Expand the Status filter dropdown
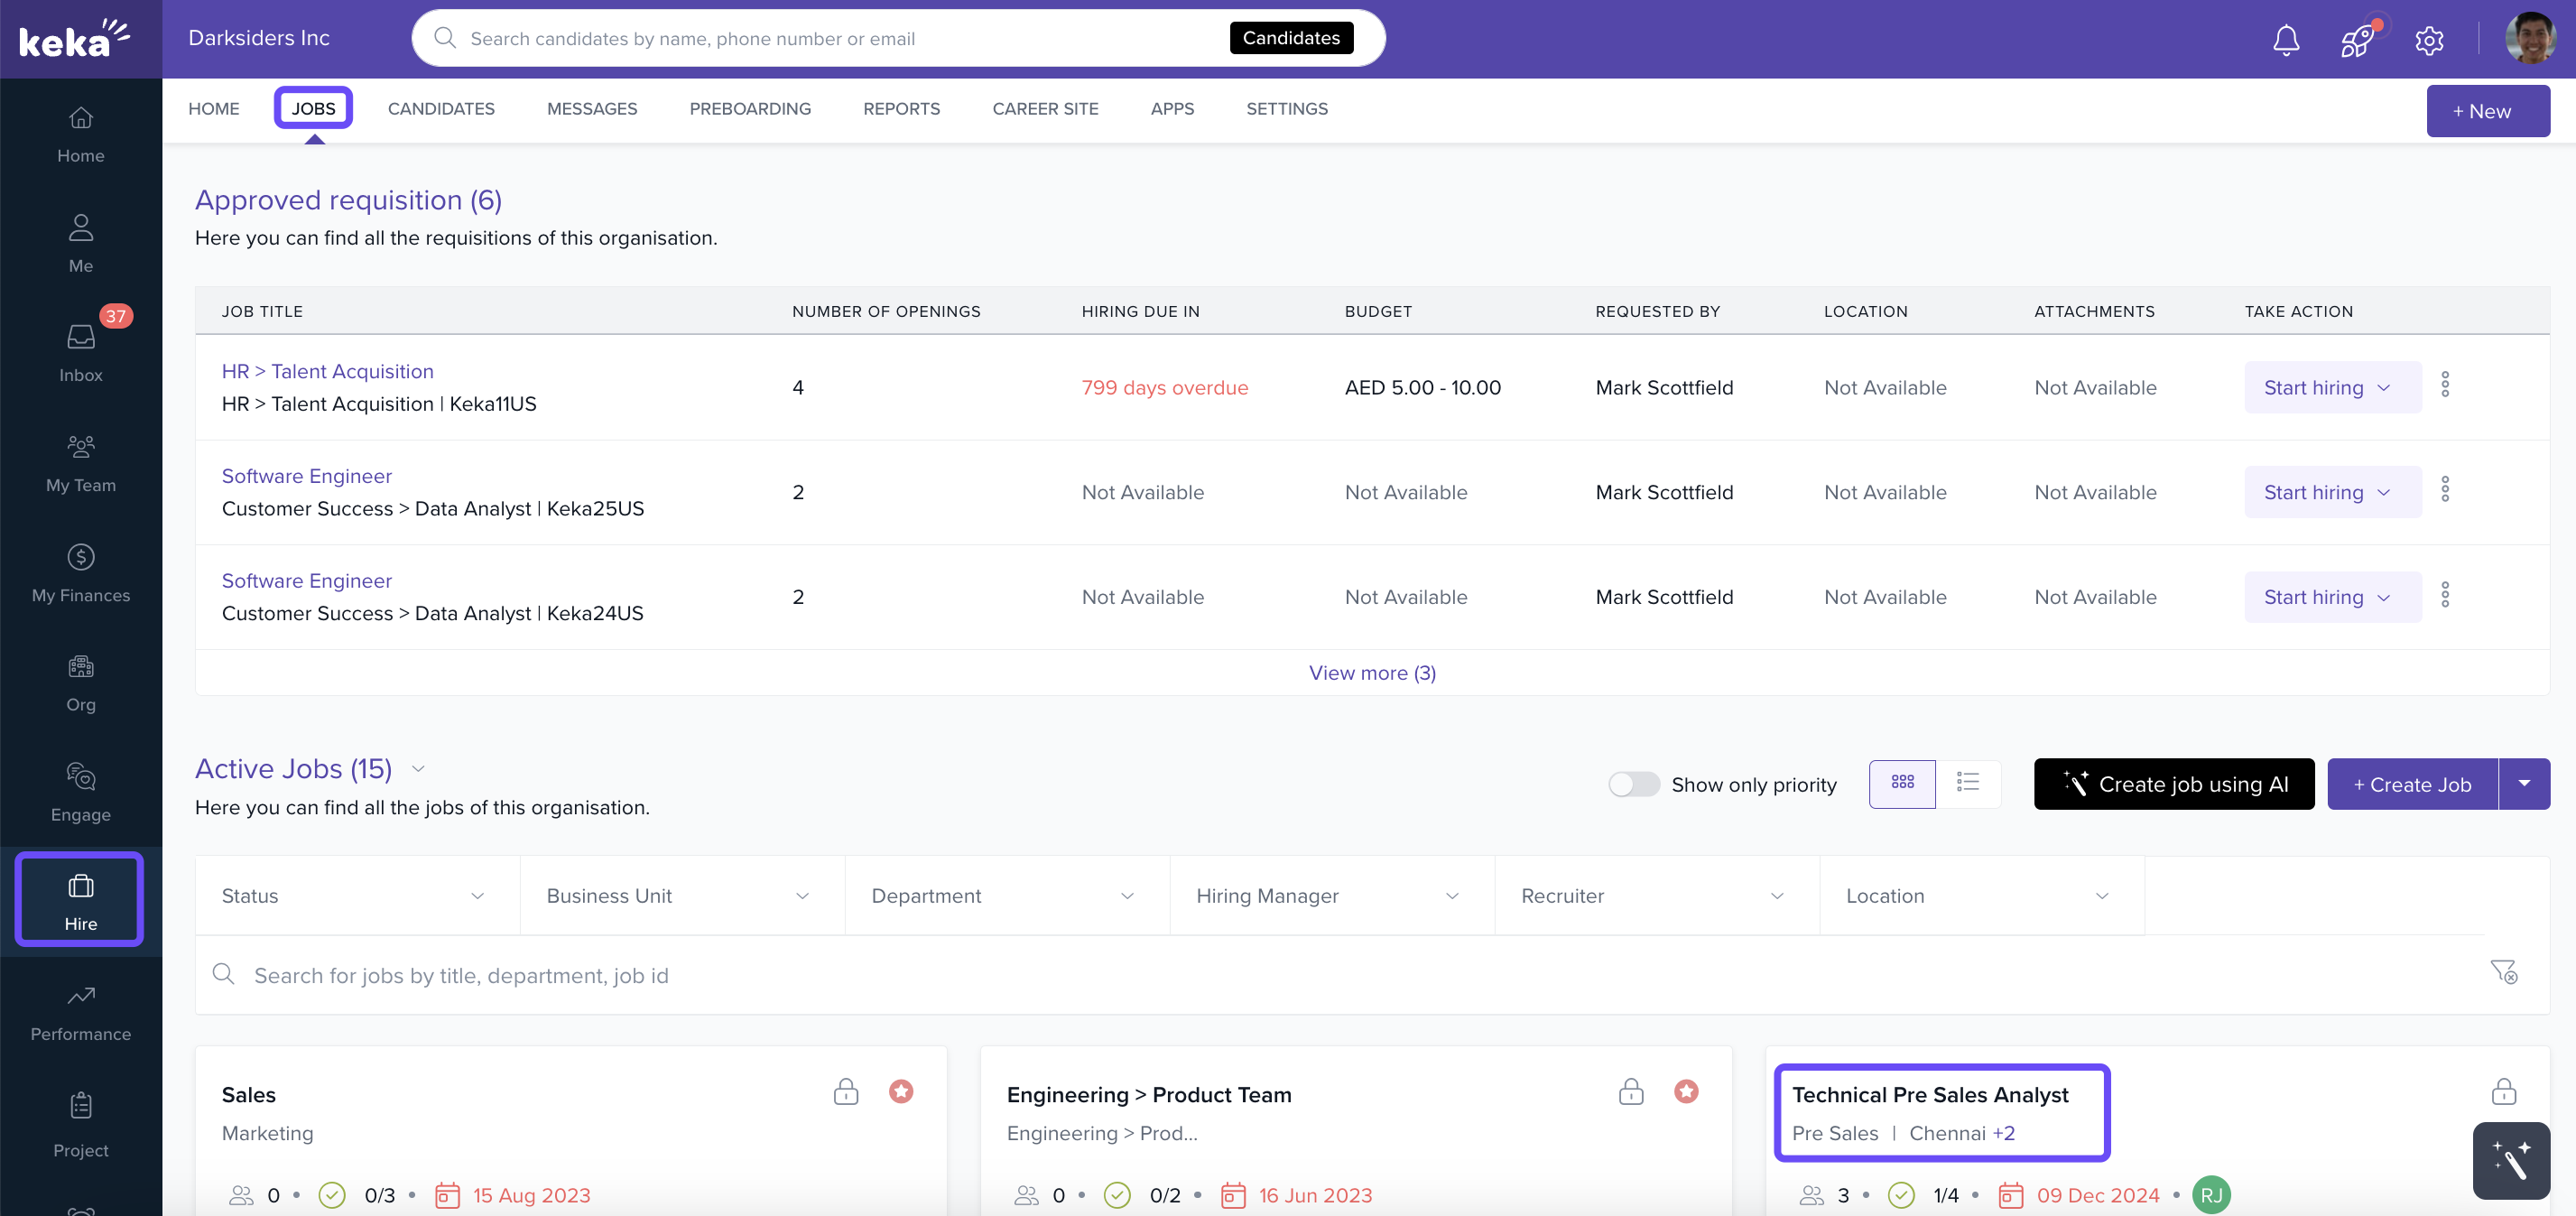The width and height of the screenshot is (2576, 1216). [x=356, y=896]
